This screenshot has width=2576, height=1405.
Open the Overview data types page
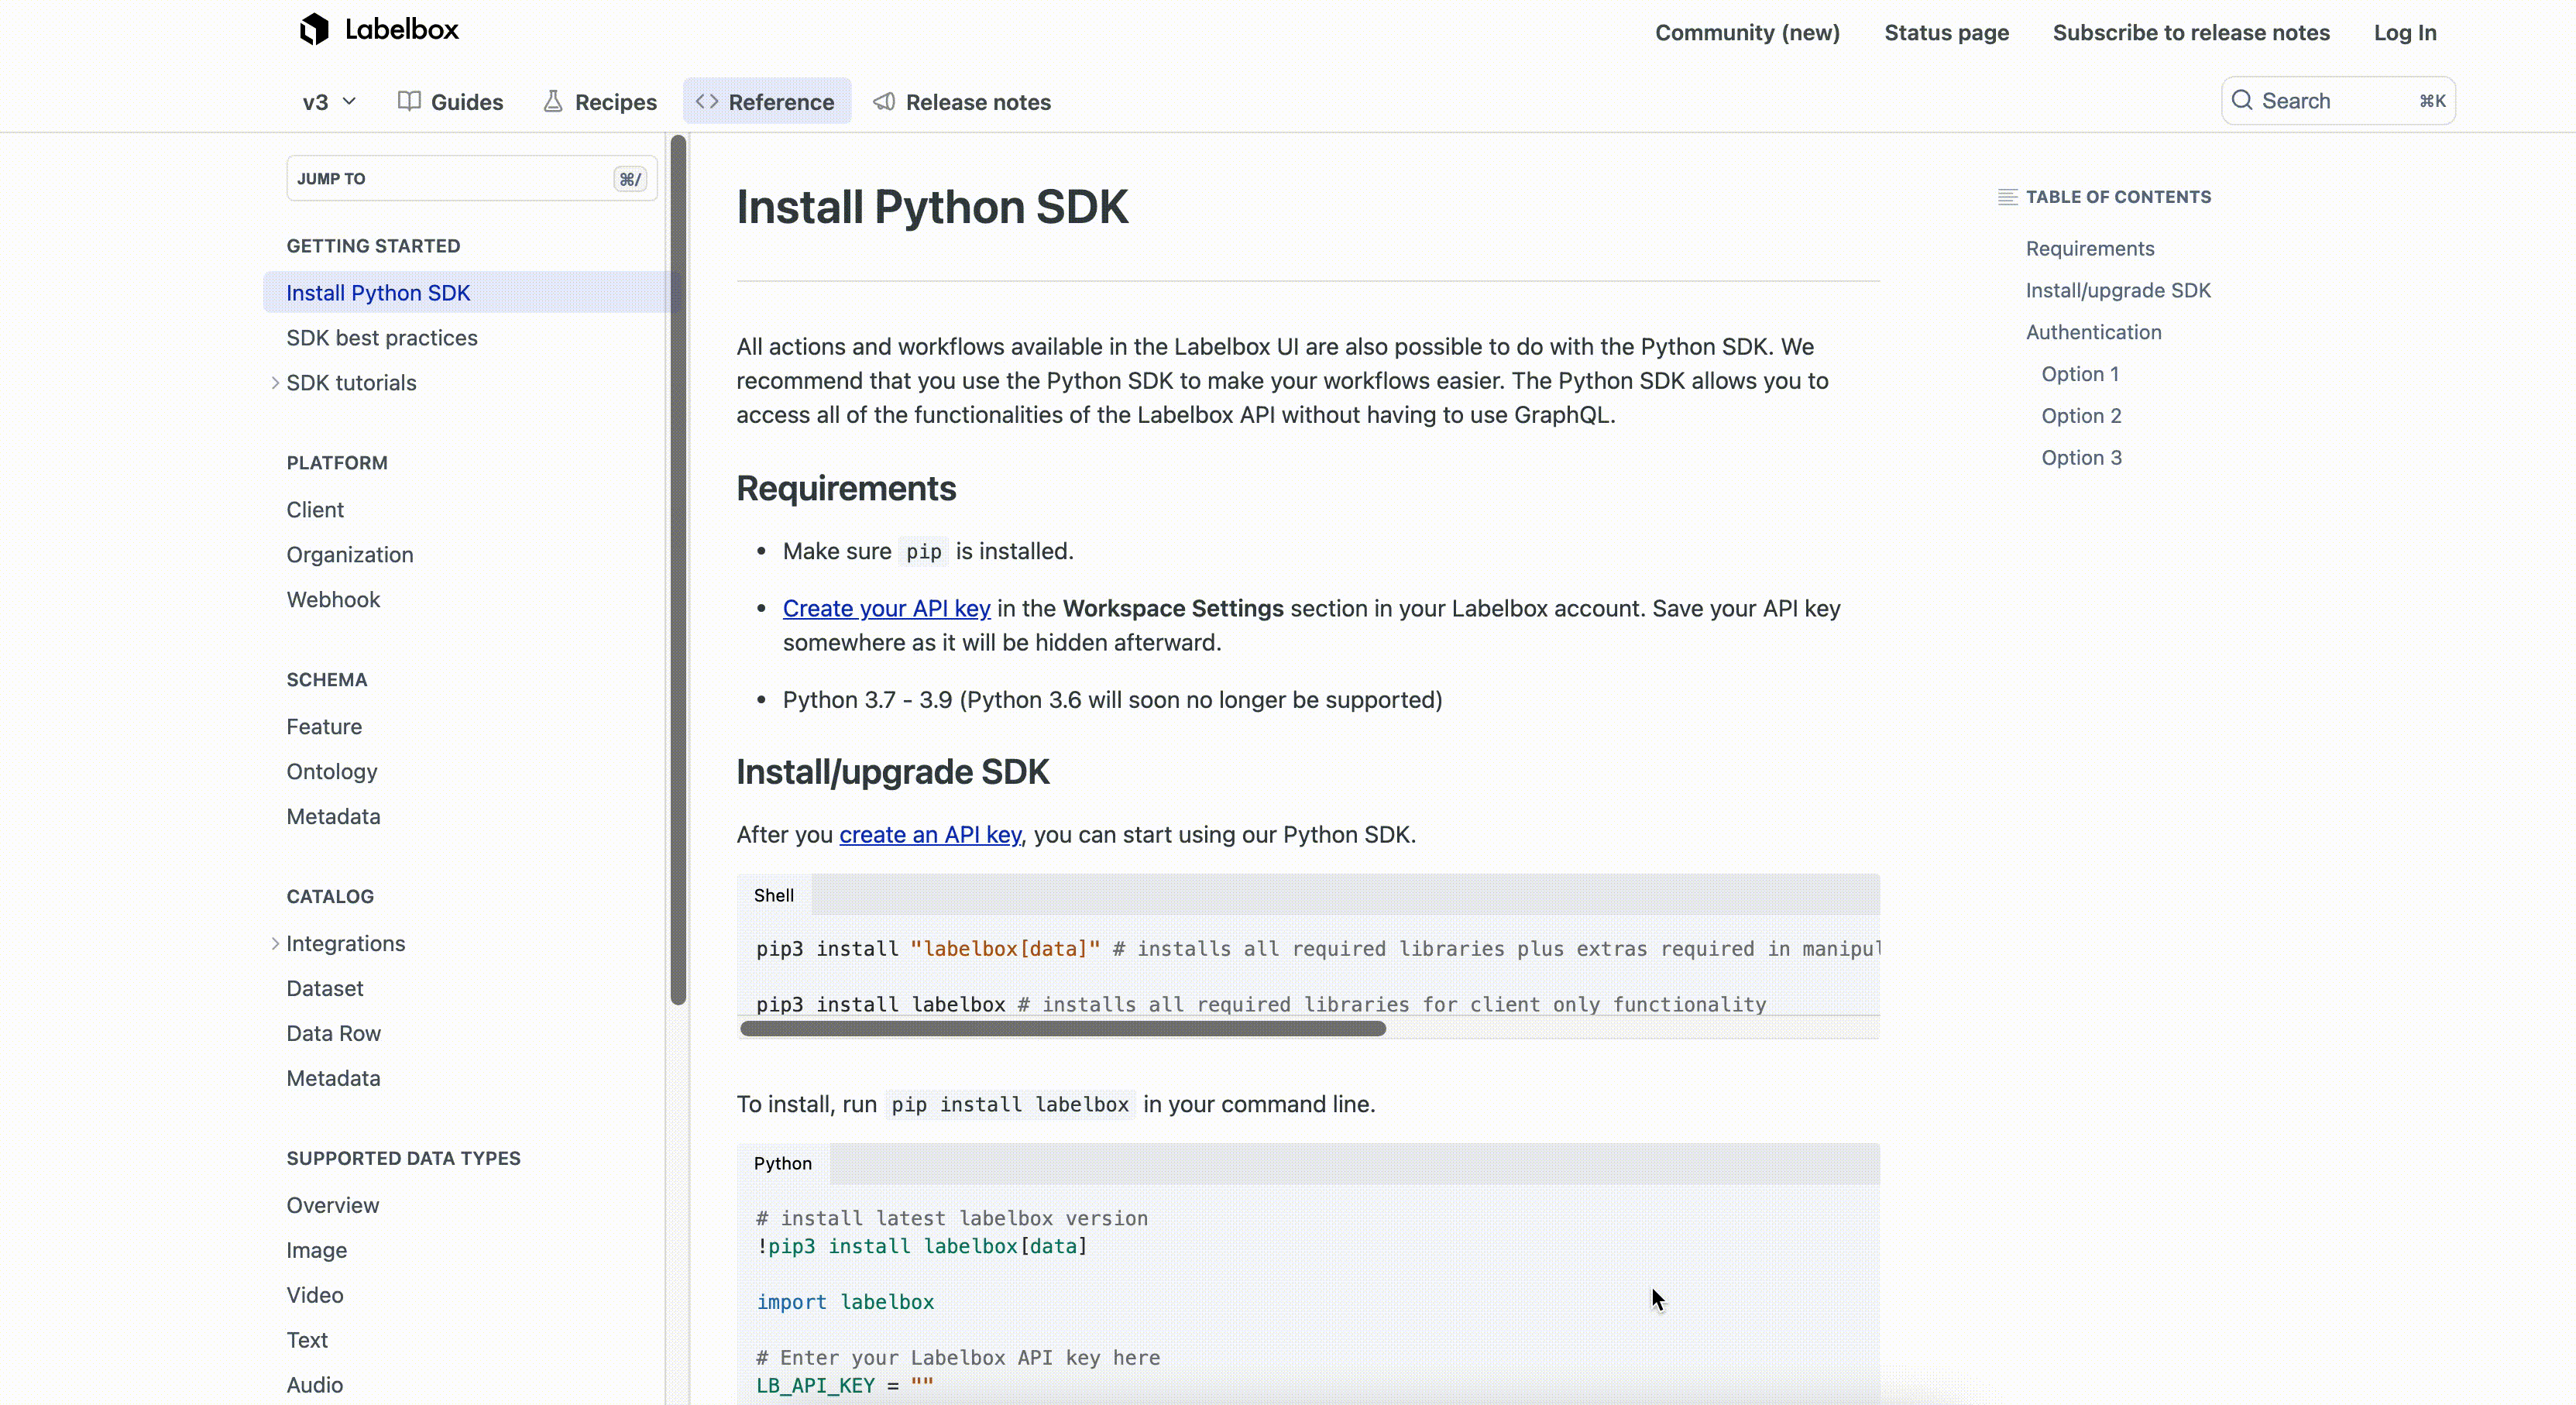click(x=333, y=1206)
